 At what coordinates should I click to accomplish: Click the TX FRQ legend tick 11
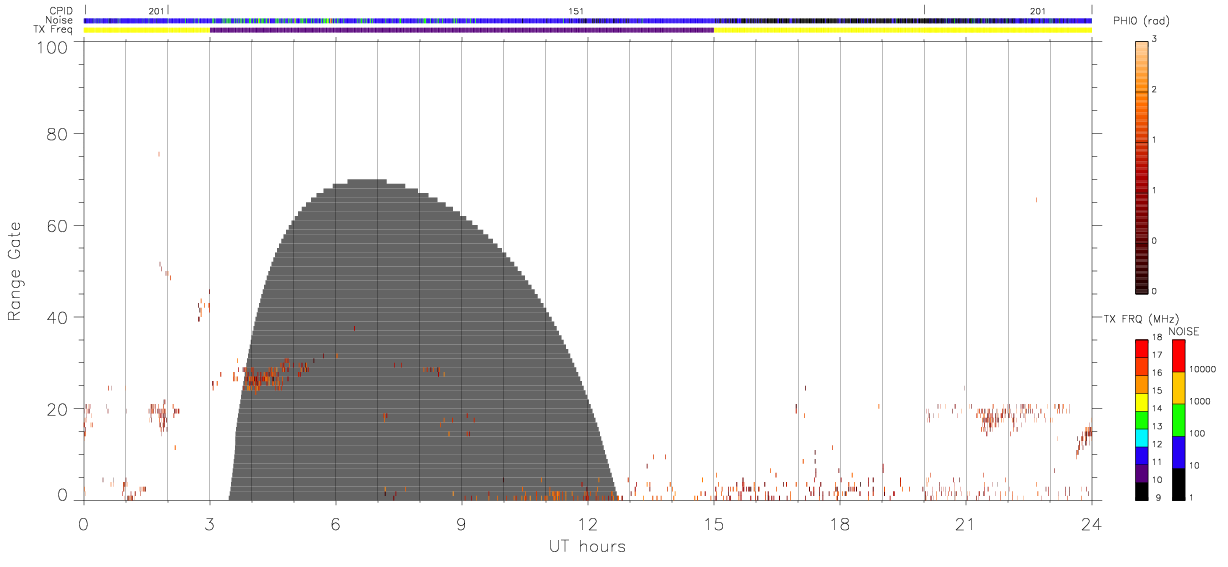(1157, 461)
